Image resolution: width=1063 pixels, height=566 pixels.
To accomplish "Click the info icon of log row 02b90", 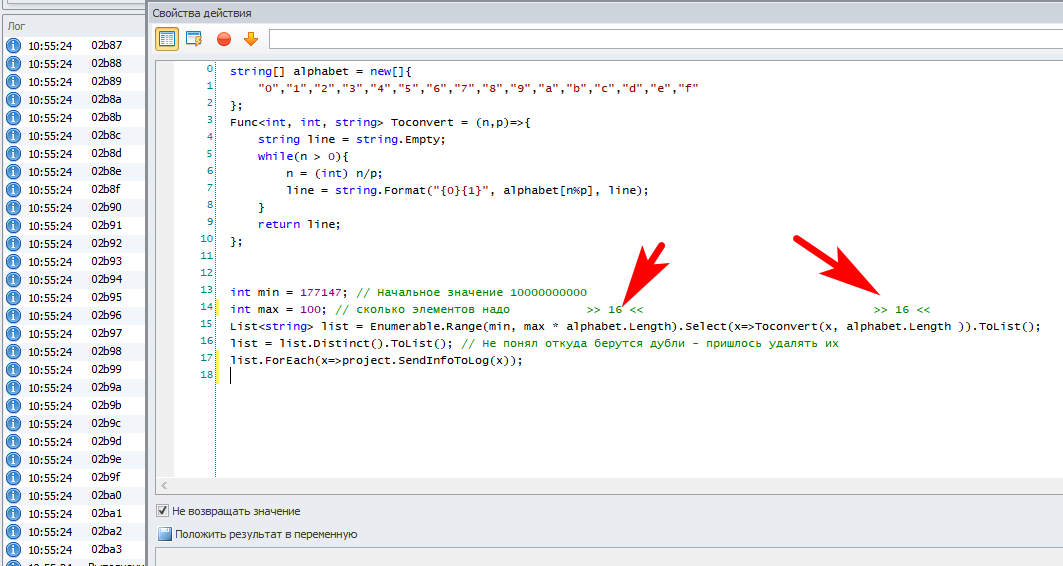I will [14, 207].
